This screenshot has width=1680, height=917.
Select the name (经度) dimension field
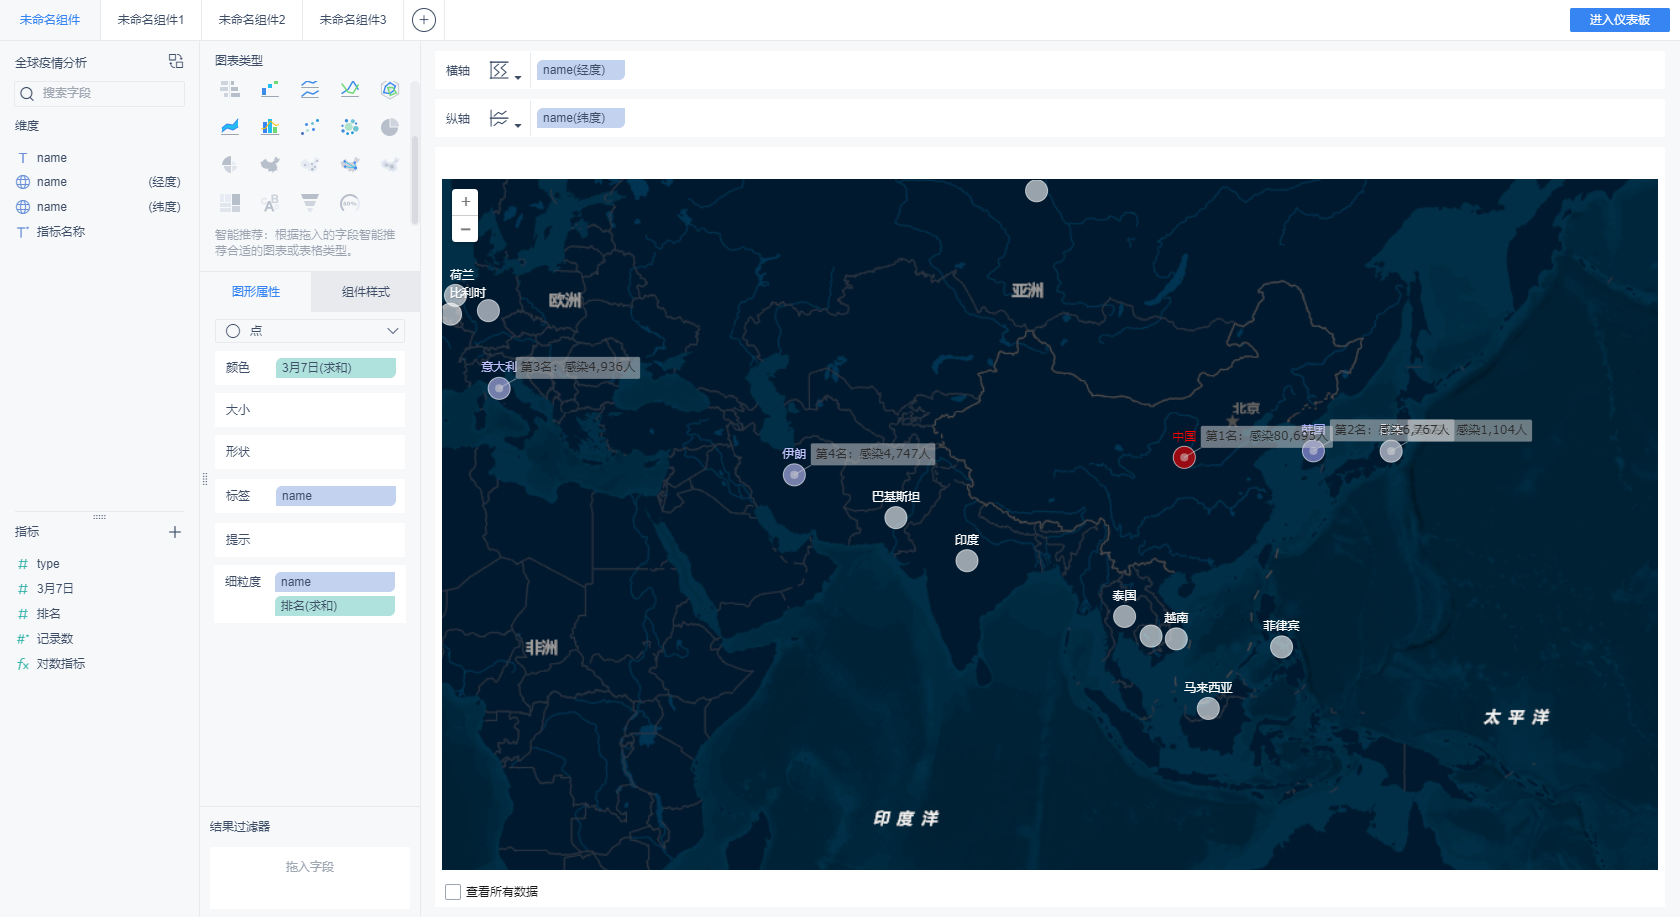click(x=99, y=182)
